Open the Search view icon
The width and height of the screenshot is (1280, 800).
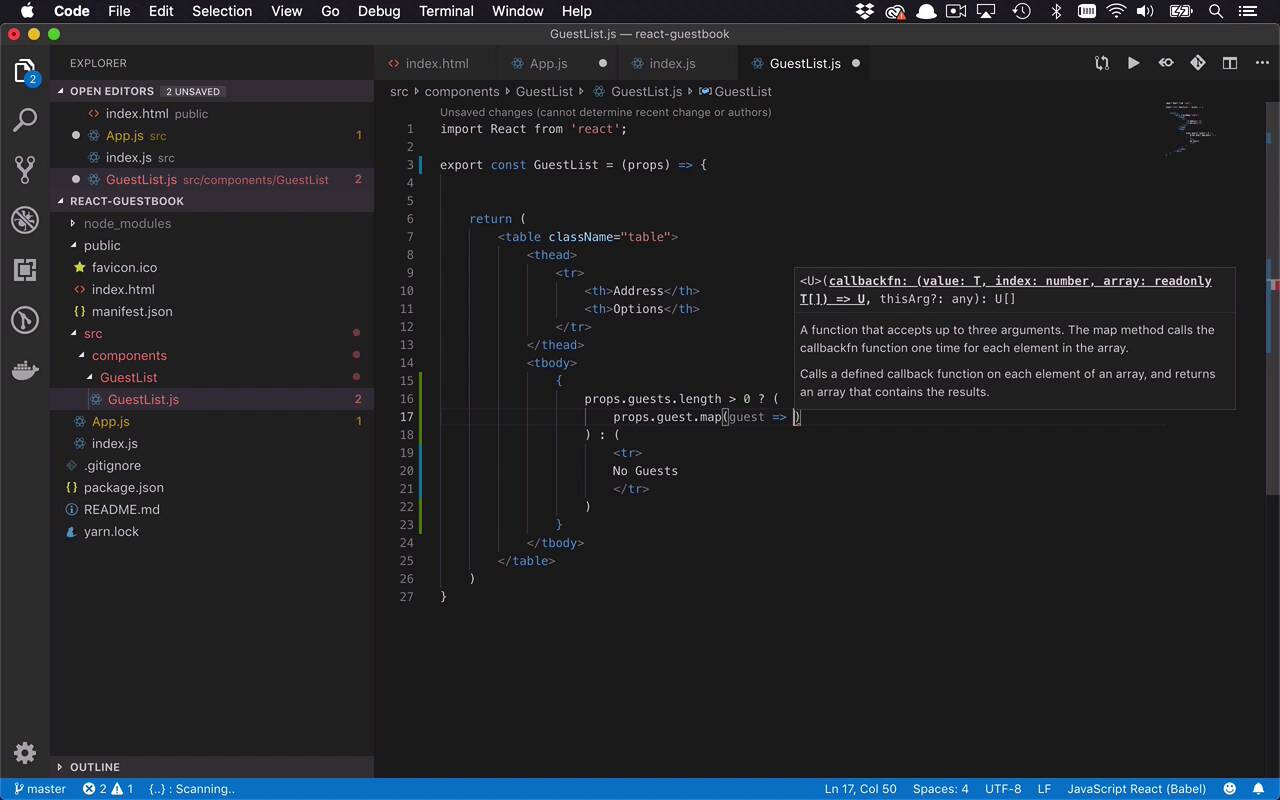click(25, 120)
